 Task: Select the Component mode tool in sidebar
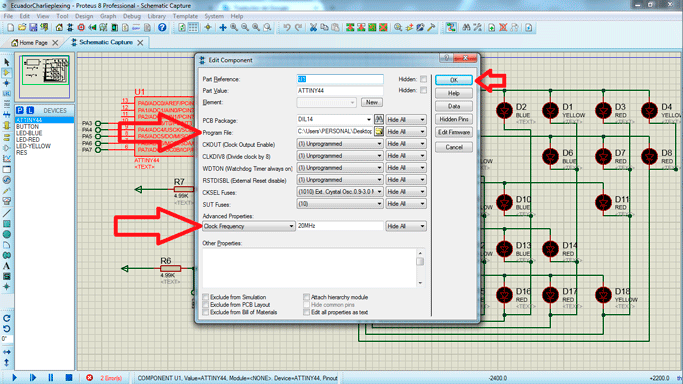pyautogui.click(x=7, y=73)
